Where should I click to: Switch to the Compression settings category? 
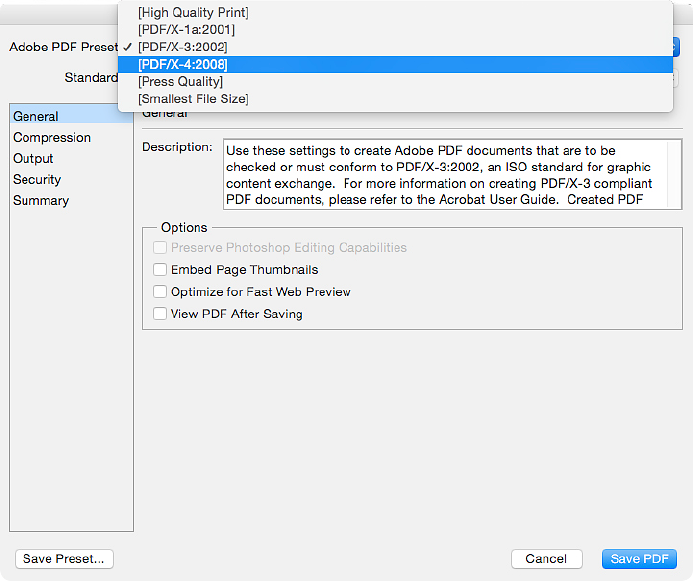pyautogui.click(x=71, y=137)
